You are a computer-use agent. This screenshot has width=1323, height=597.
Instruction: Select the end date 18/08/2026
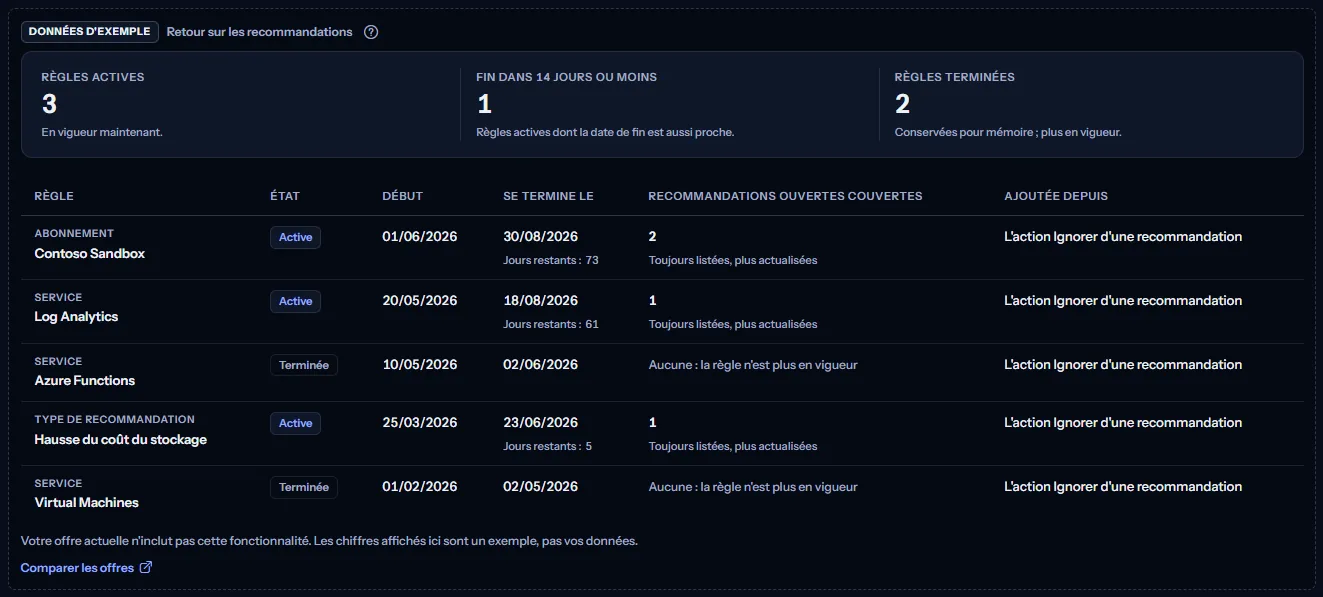tap(541, 301)
